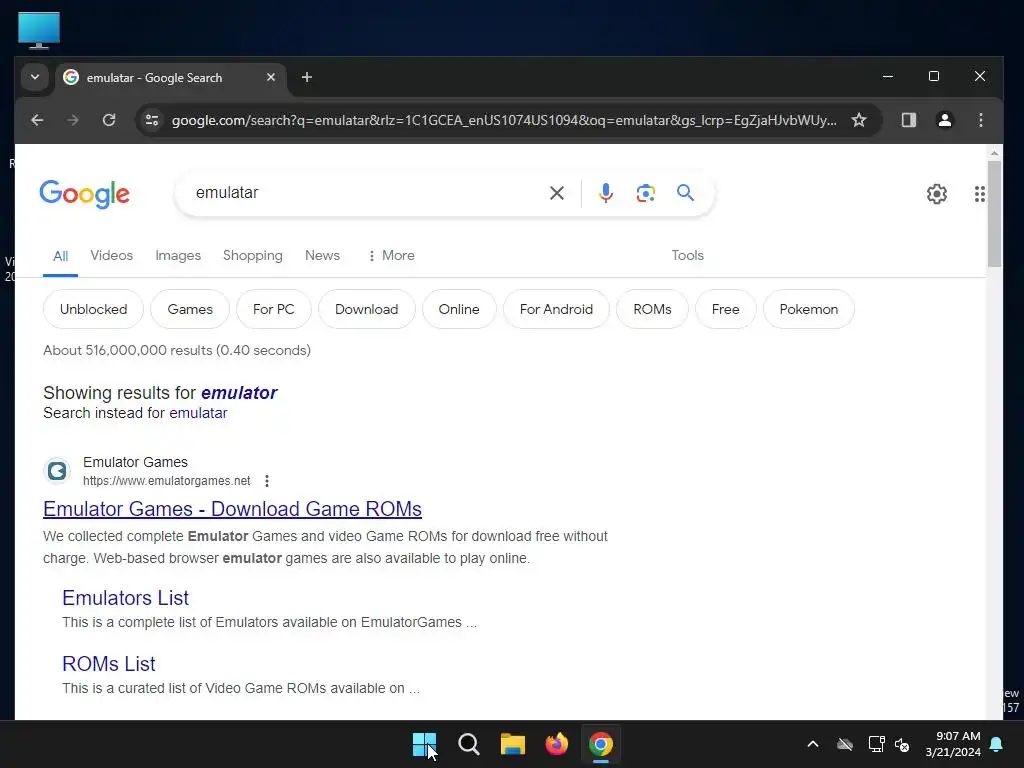1024x768 pixels.
Task: Open network status tray icon
Action: (x=876, y=744)
